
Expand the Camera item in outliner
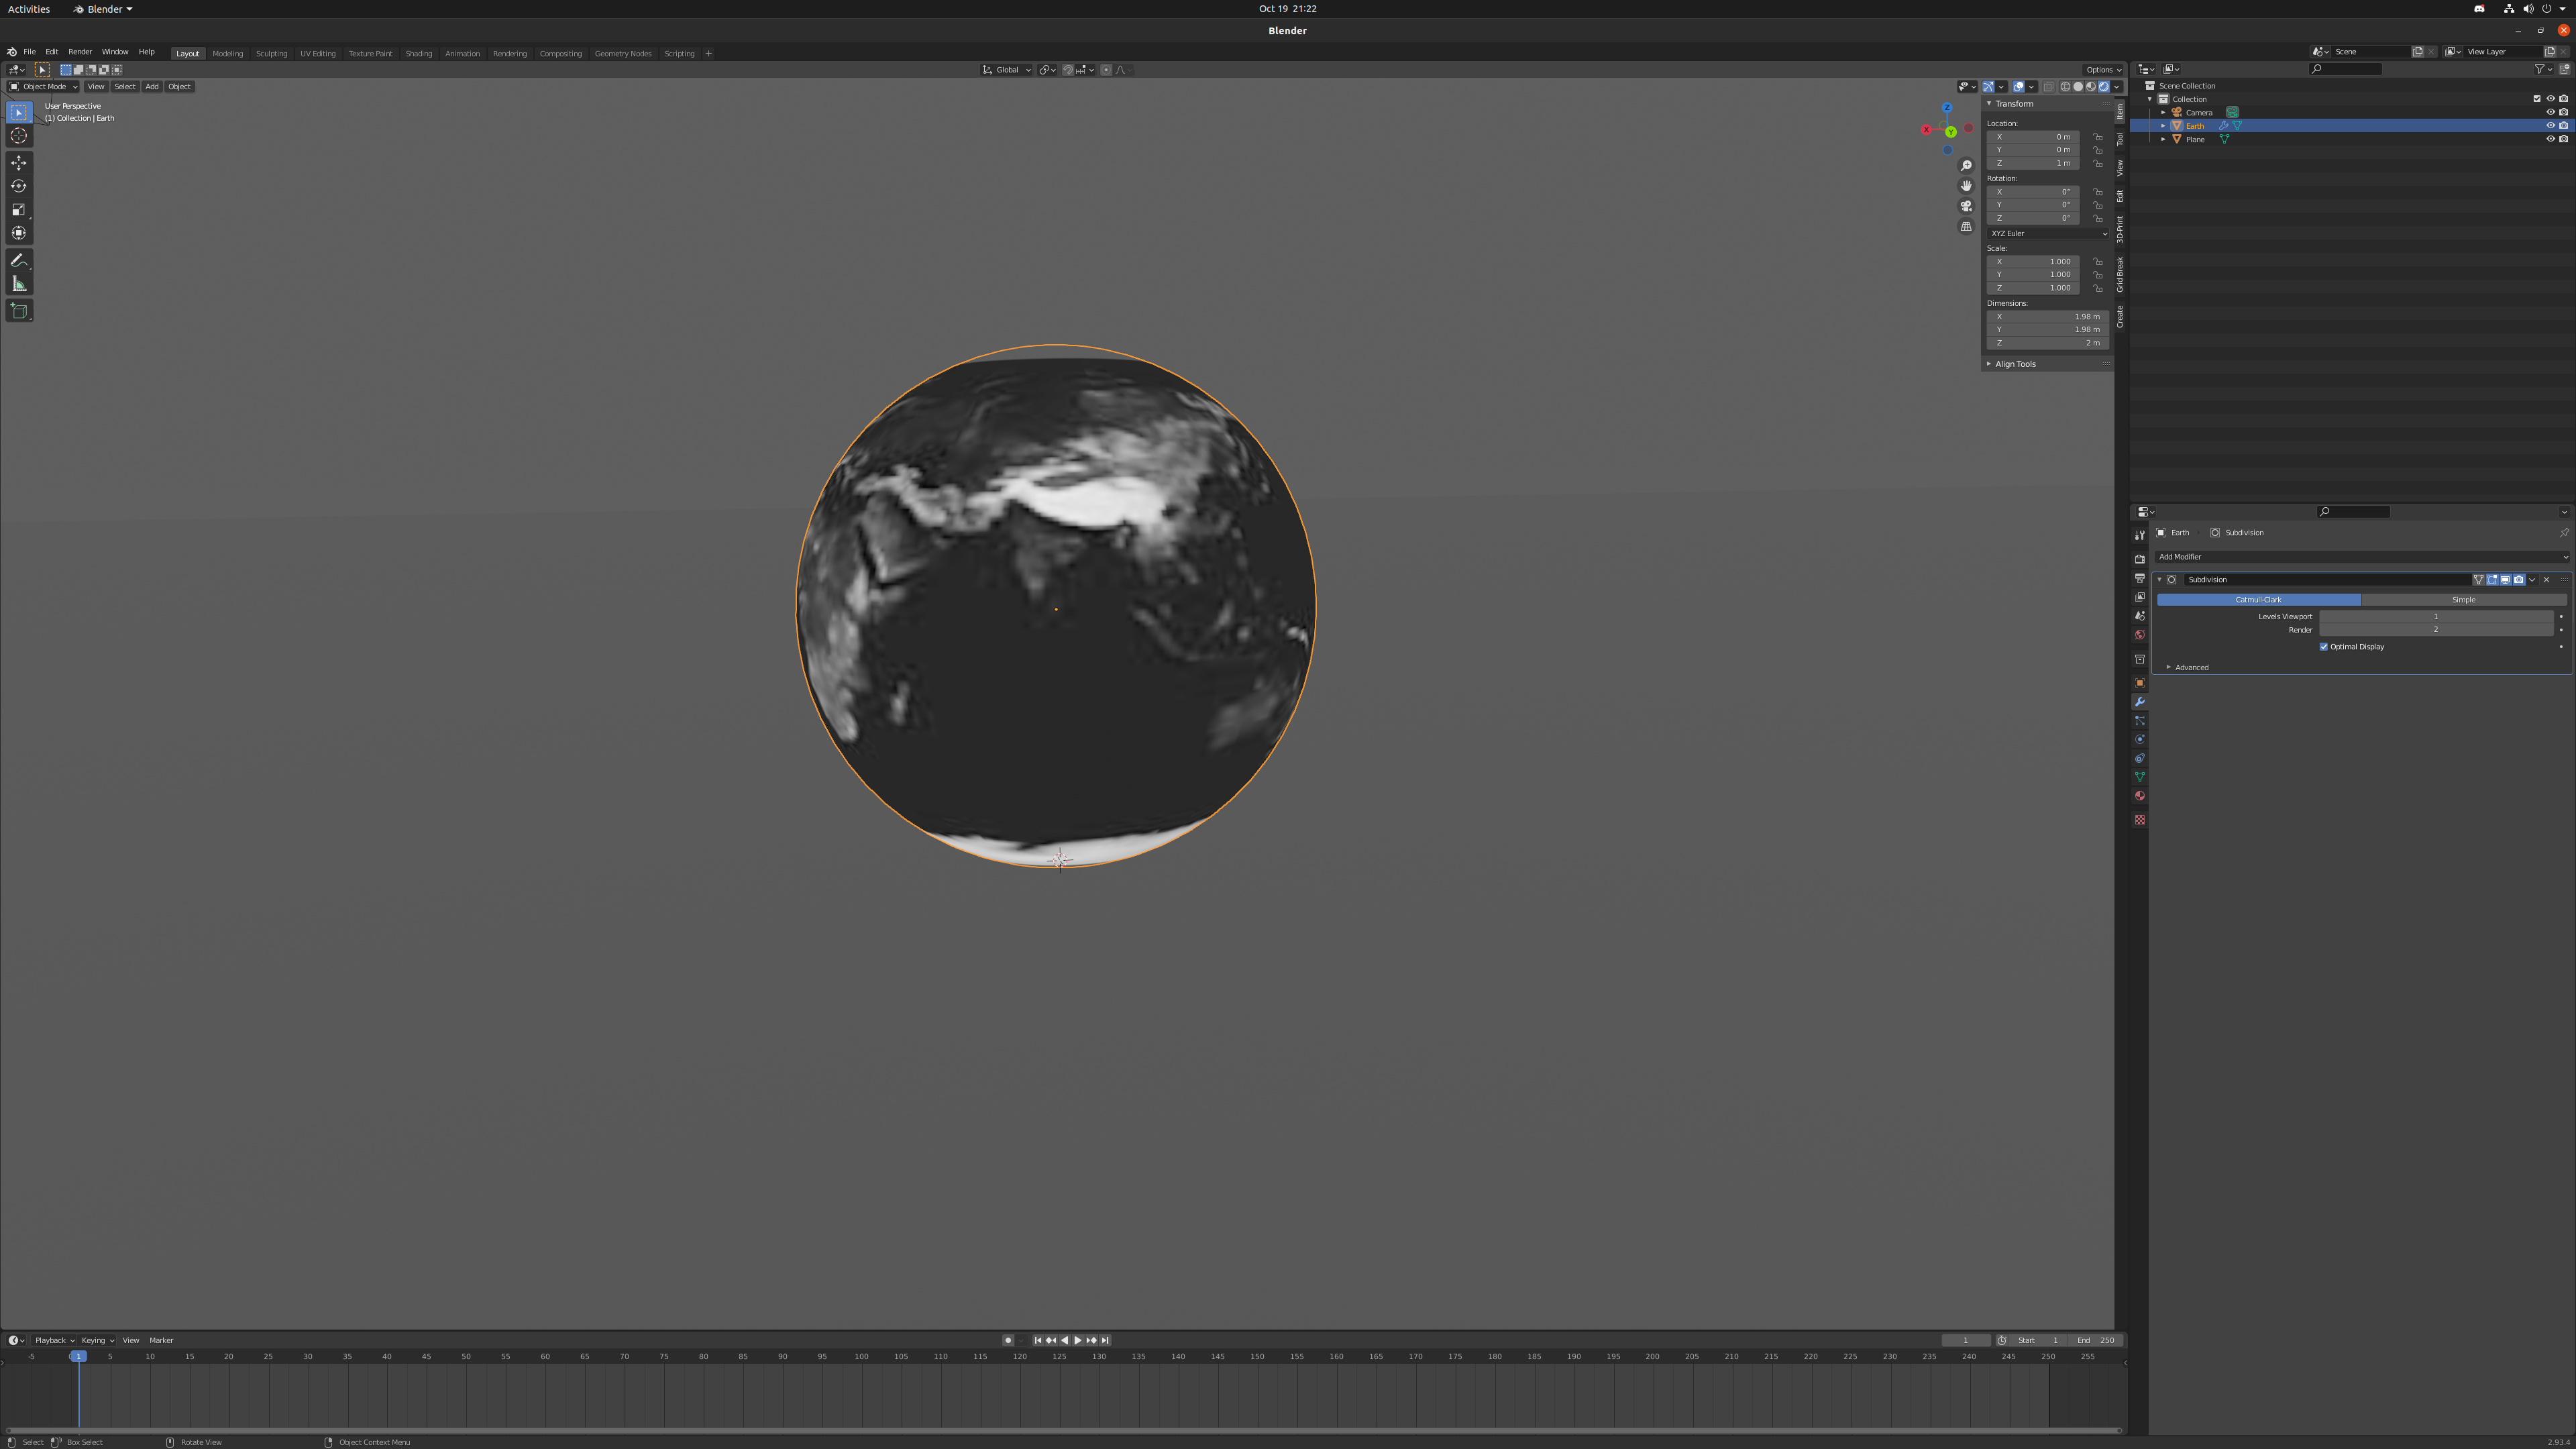tap(2163, 112)
